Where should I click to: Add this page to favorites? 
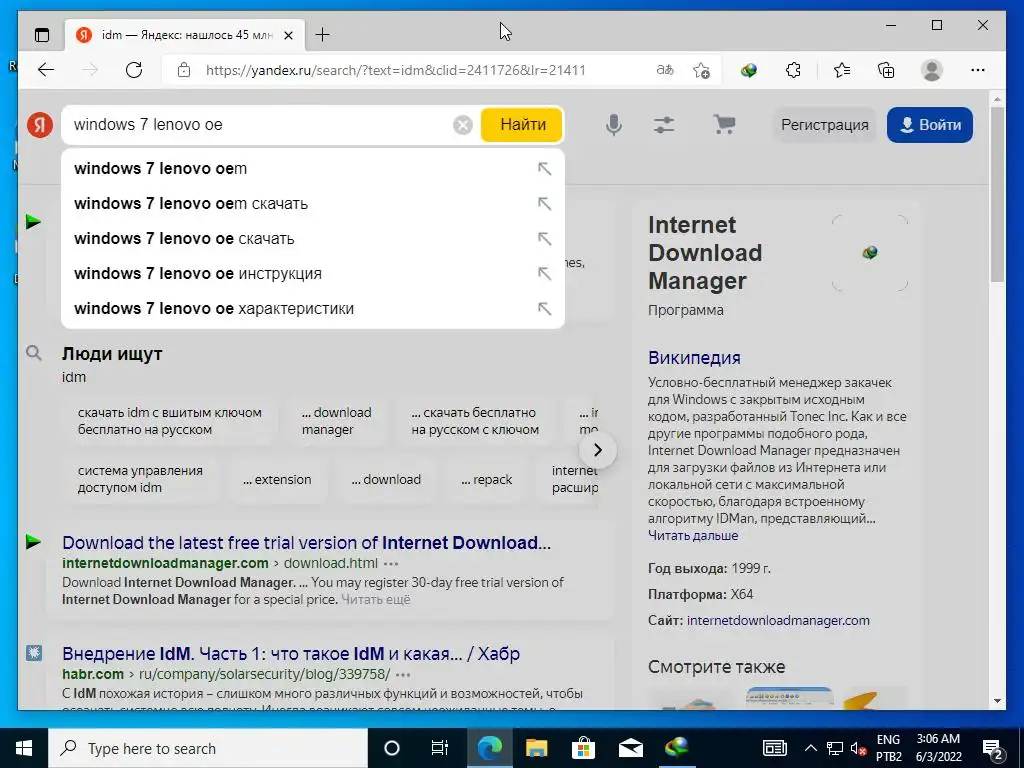point(701,70)
